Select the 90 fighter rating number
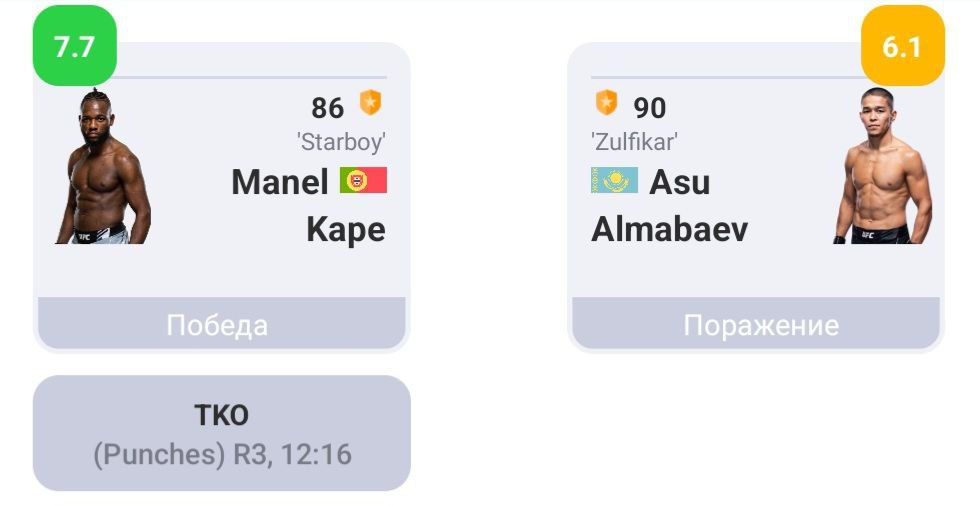 [x=650, y=107]
